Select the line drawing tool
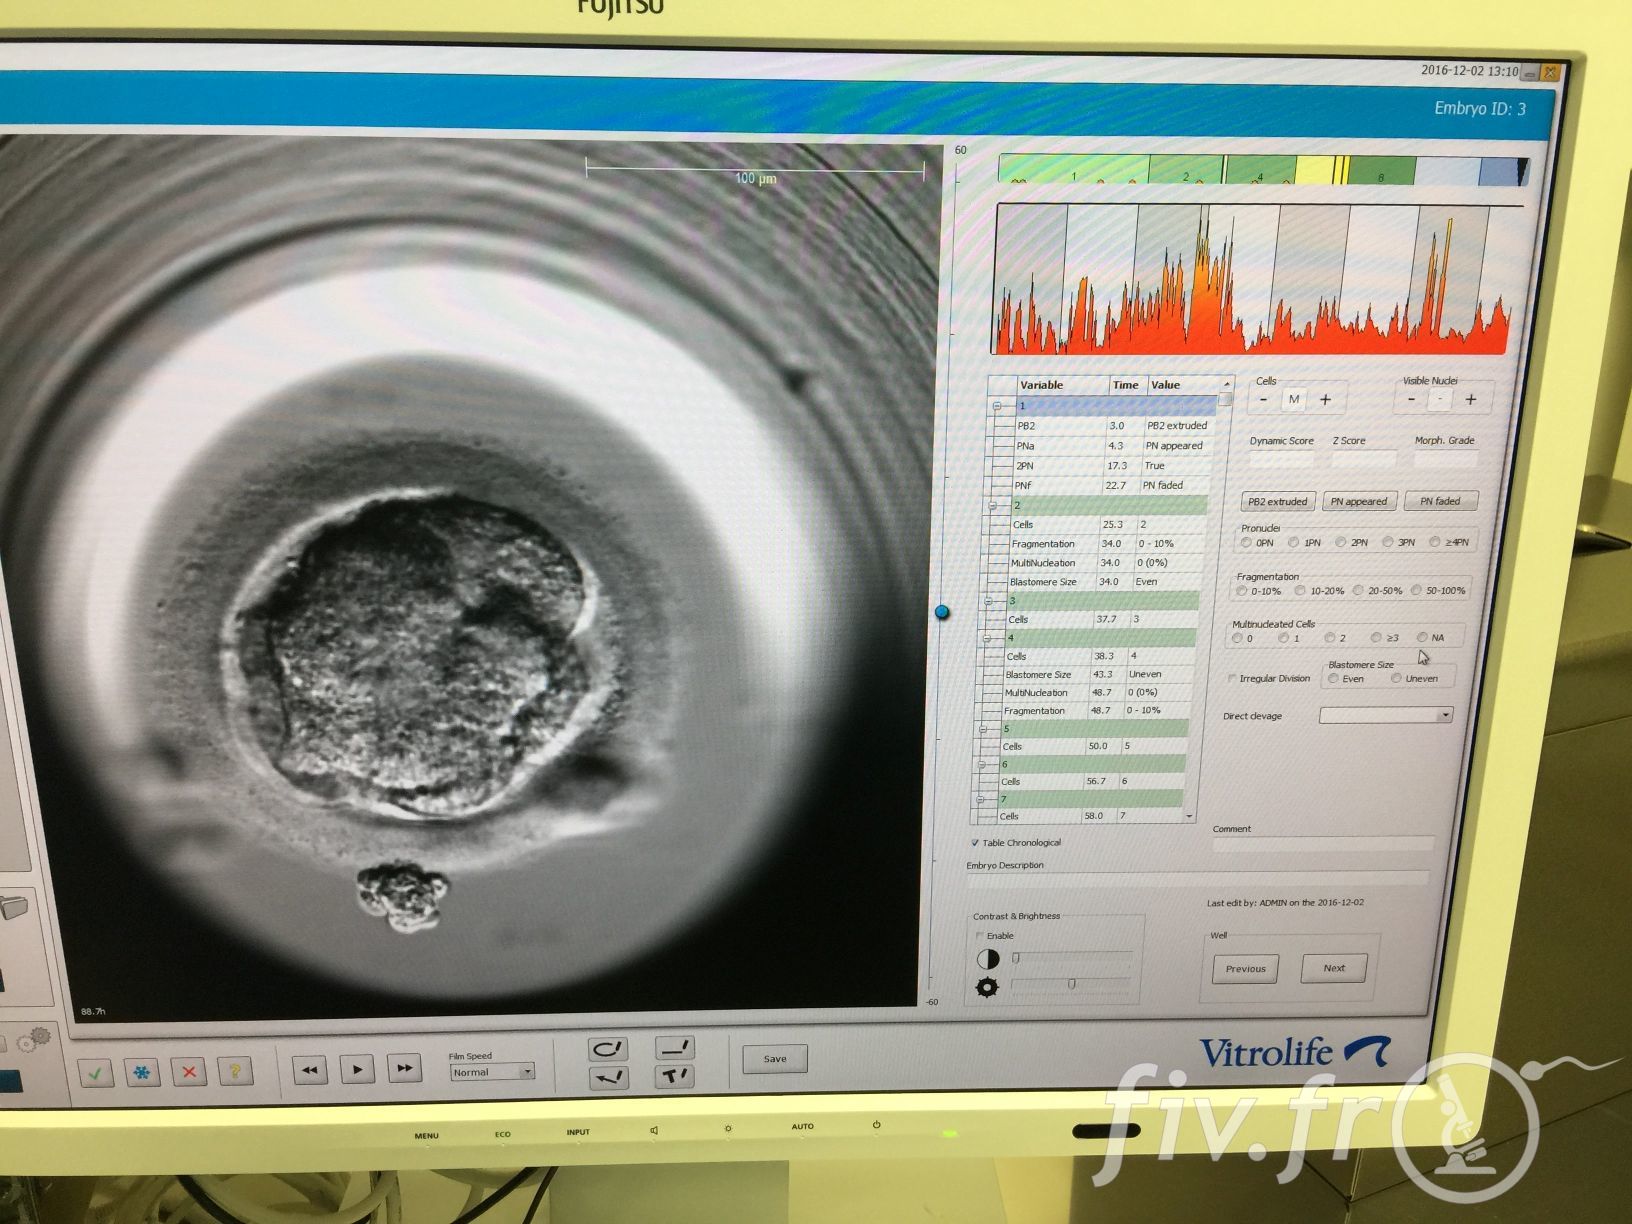The height and width of the screenshot is (1224, 1632). pyautogui.click(x=675, y=1047)
